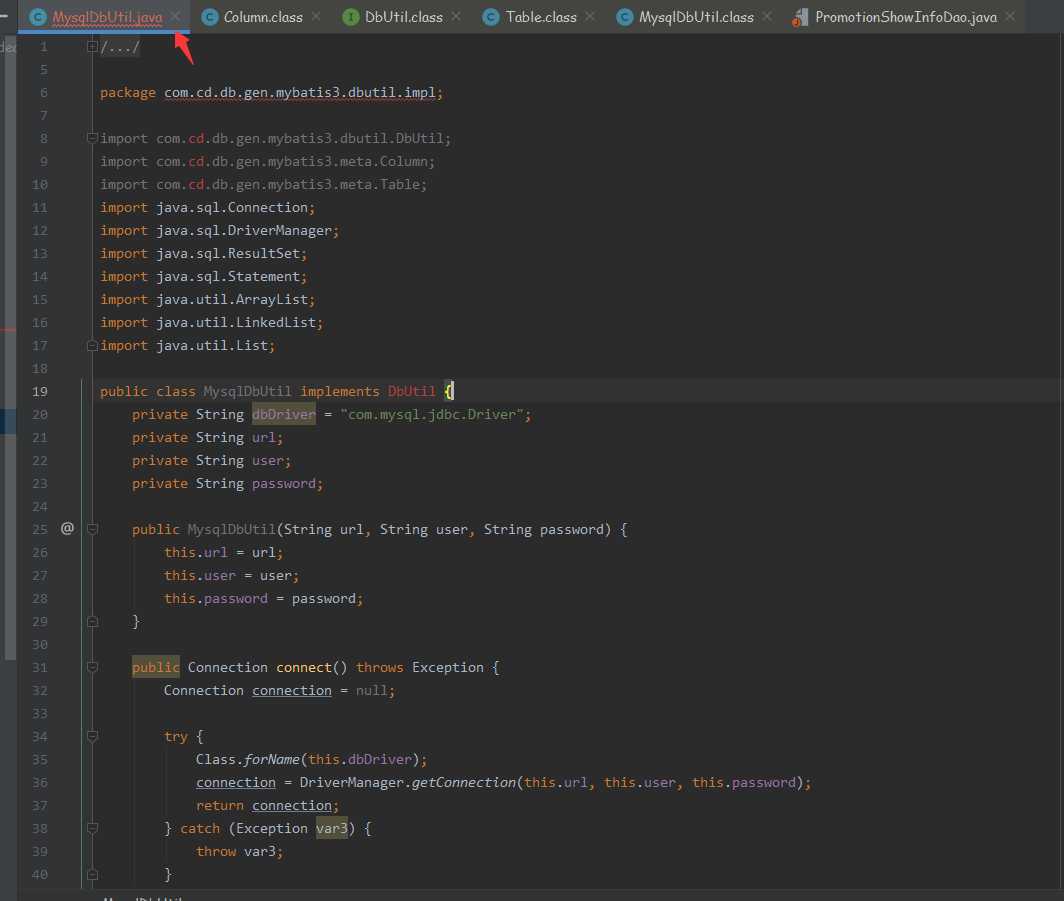The image size is (1064, 901).
Task: Click the private String password field declaration
Action: point(227,484)
